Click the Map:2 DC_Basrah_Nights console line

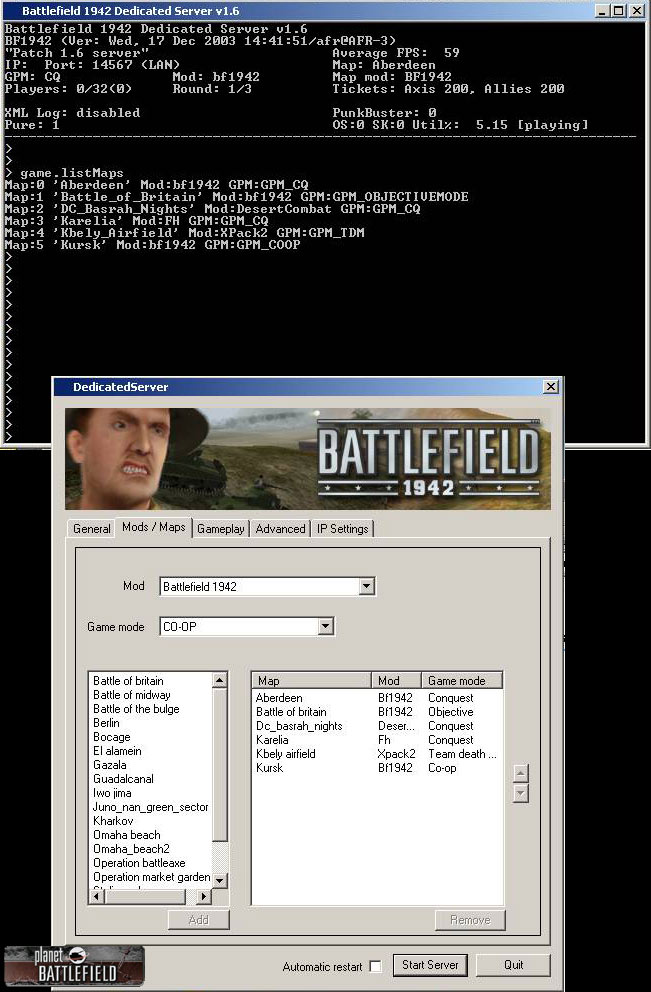(x=212, y=209)
